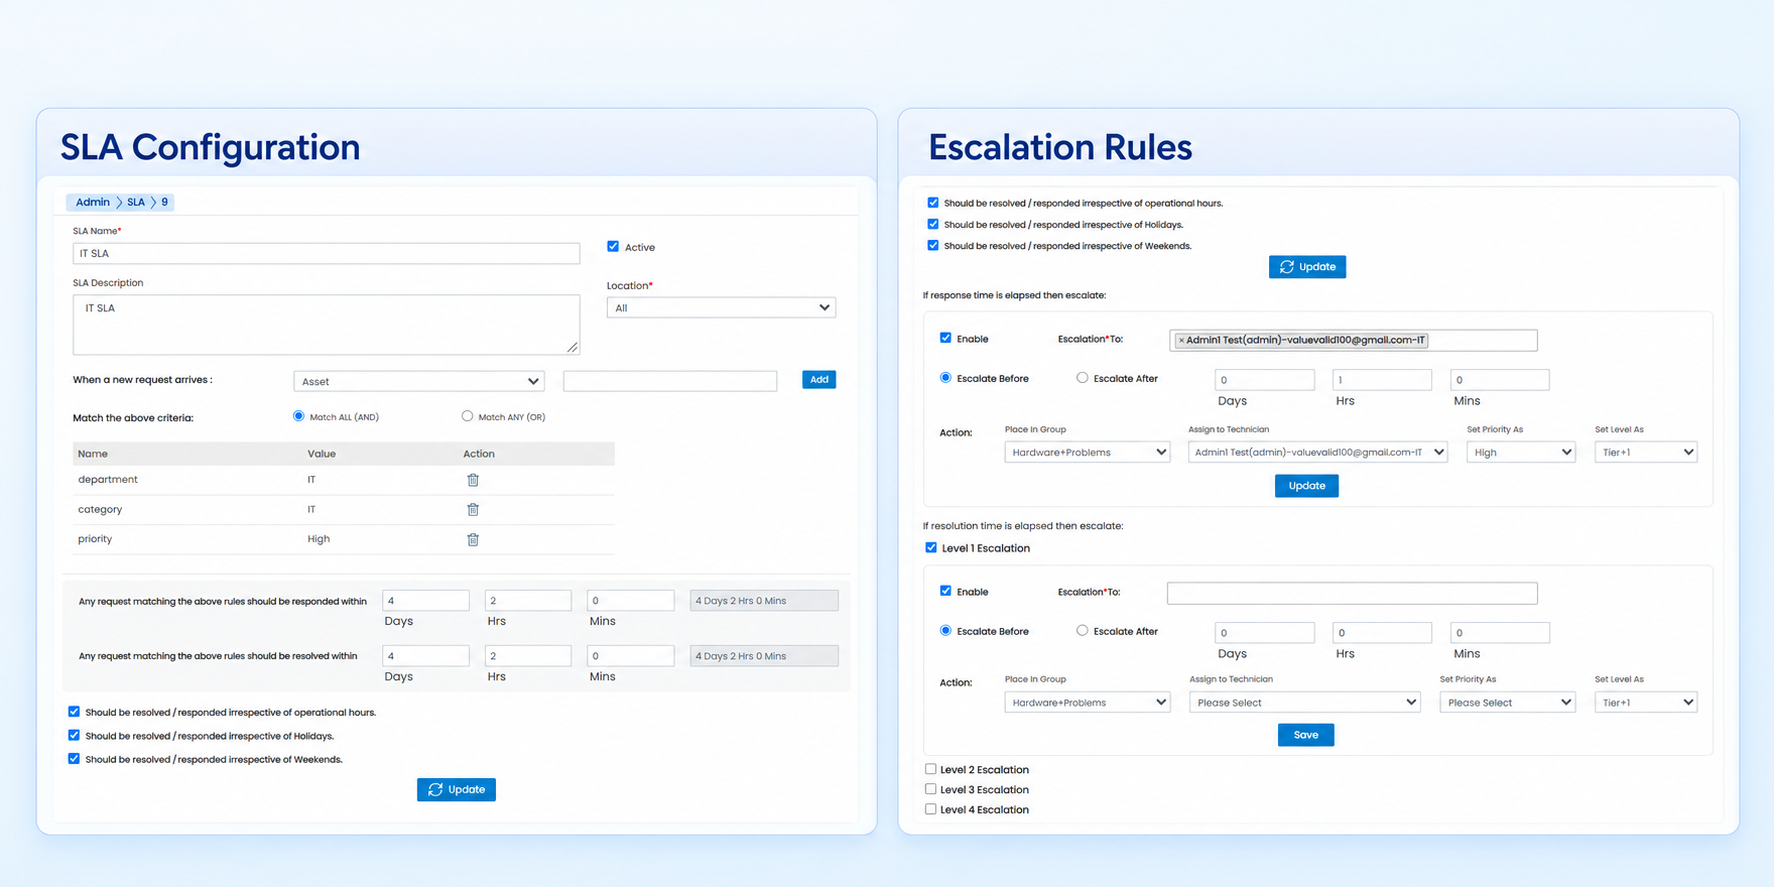Toggle irrespective of Holidays in Escalation Rules
The height and width of the screenshot is (887, 1774).
point(933,224)
